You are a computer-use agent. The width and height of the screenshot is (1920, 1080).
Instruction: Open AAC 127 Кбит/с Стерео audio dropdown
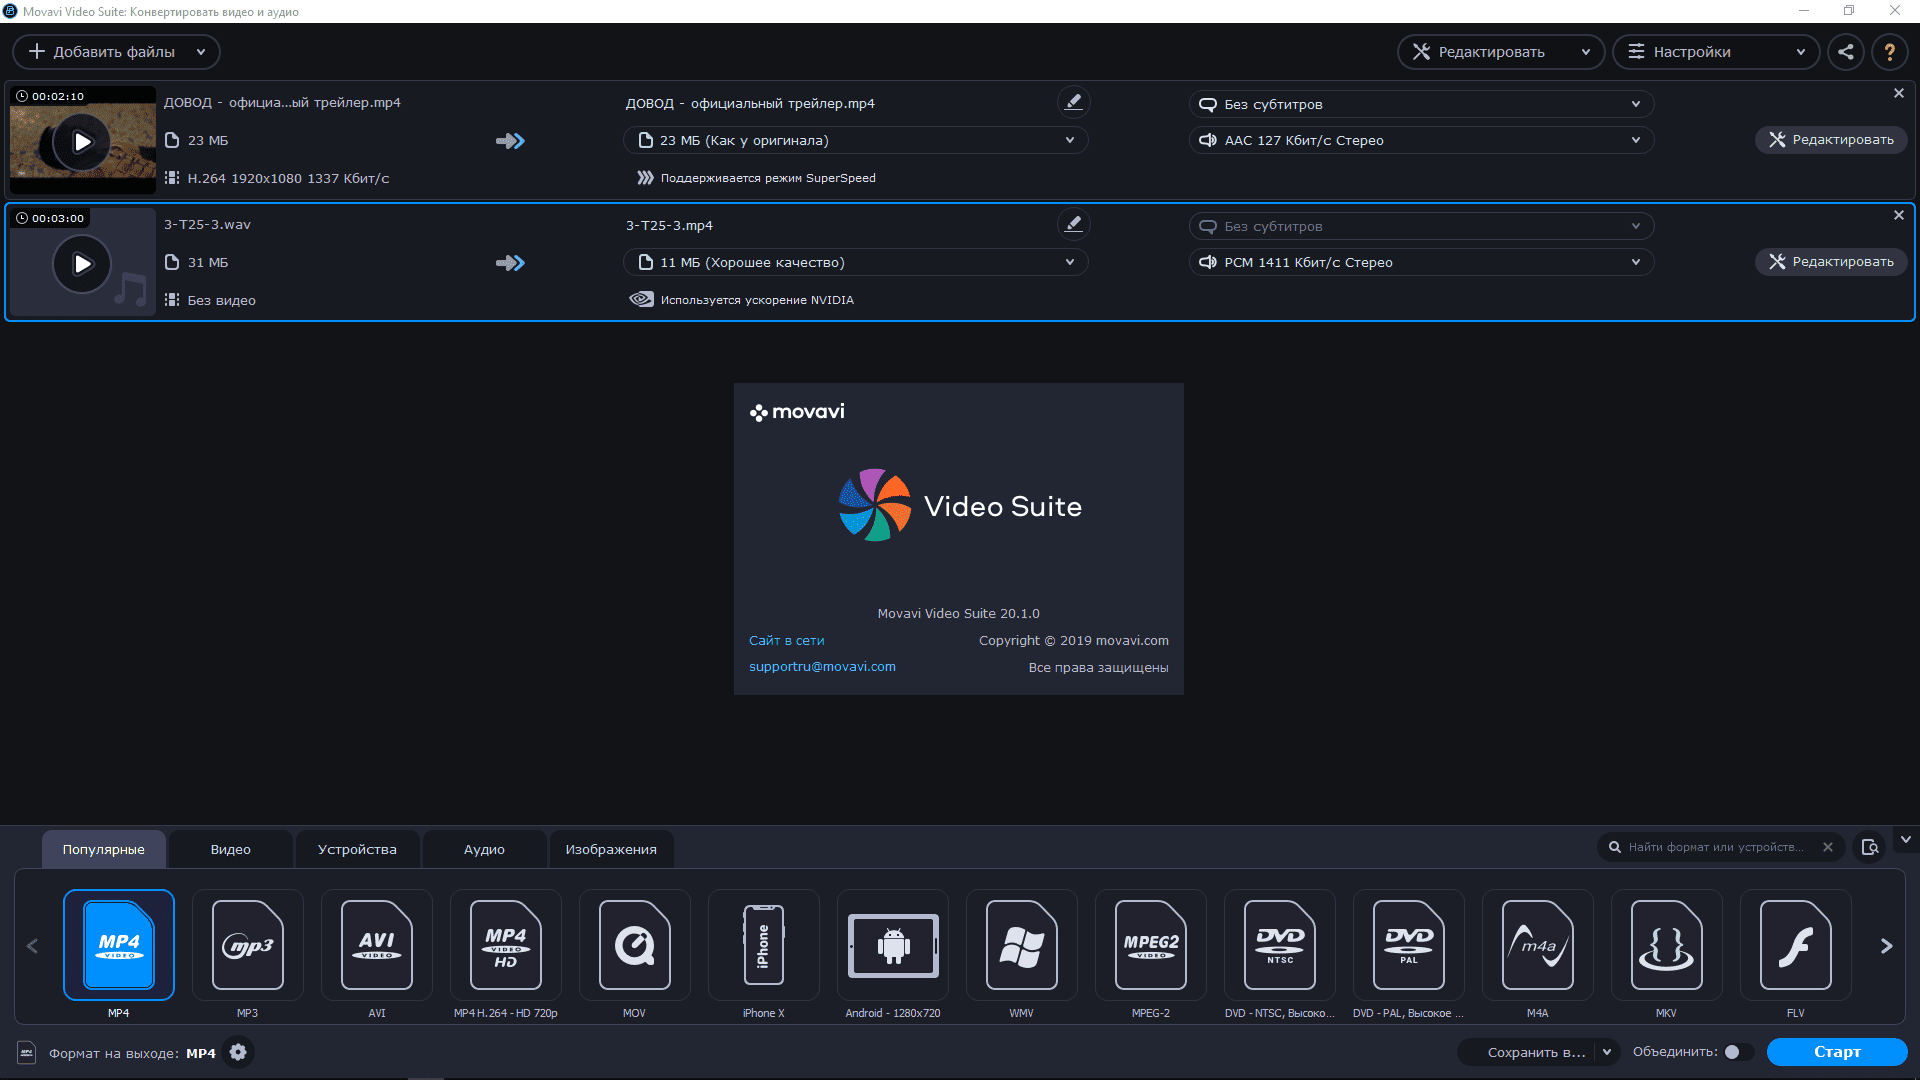coord(1421,140)
